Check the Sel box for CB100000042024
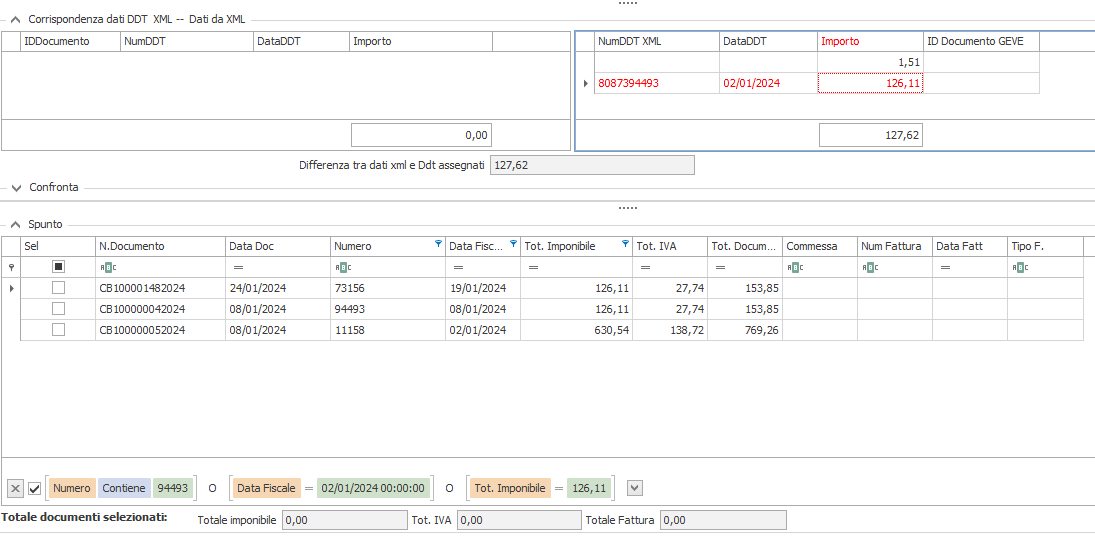This screenshot has width=1095, height=536. 59,308
